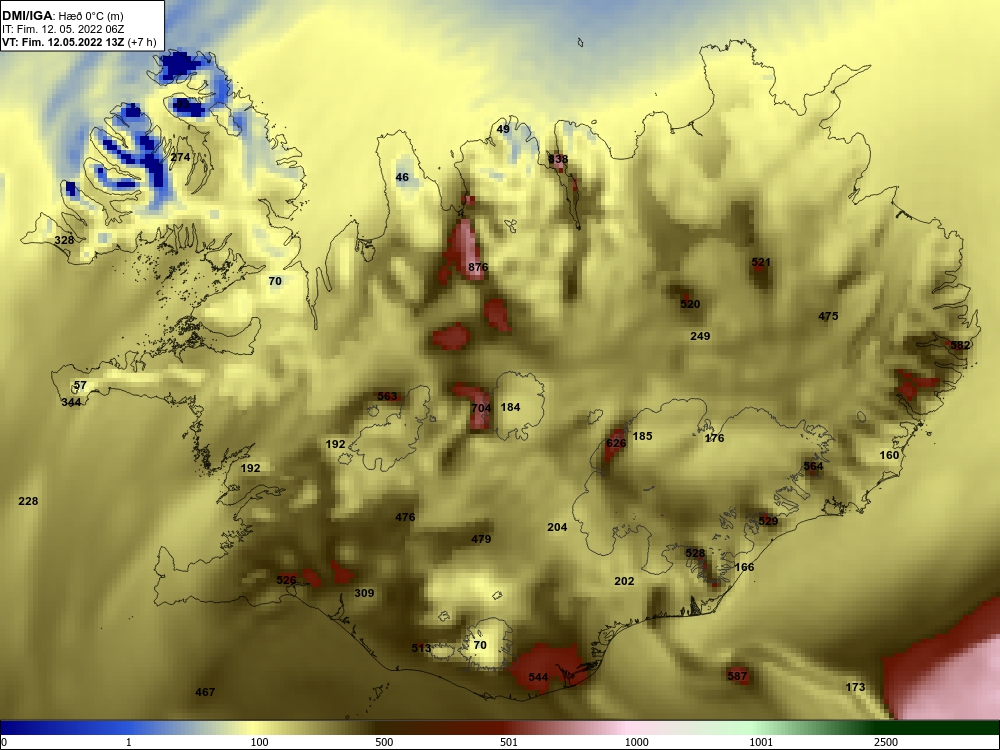The image size is (1000, 750).
Task: Click the 626 value label
Action: point(616,443)
